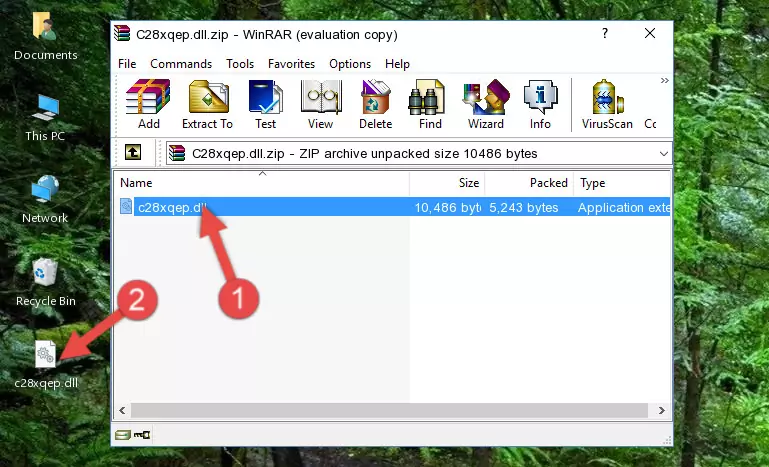Click the 5,243 bytes packed value
This screenshot has width=769, height=467.
(523, 208)
